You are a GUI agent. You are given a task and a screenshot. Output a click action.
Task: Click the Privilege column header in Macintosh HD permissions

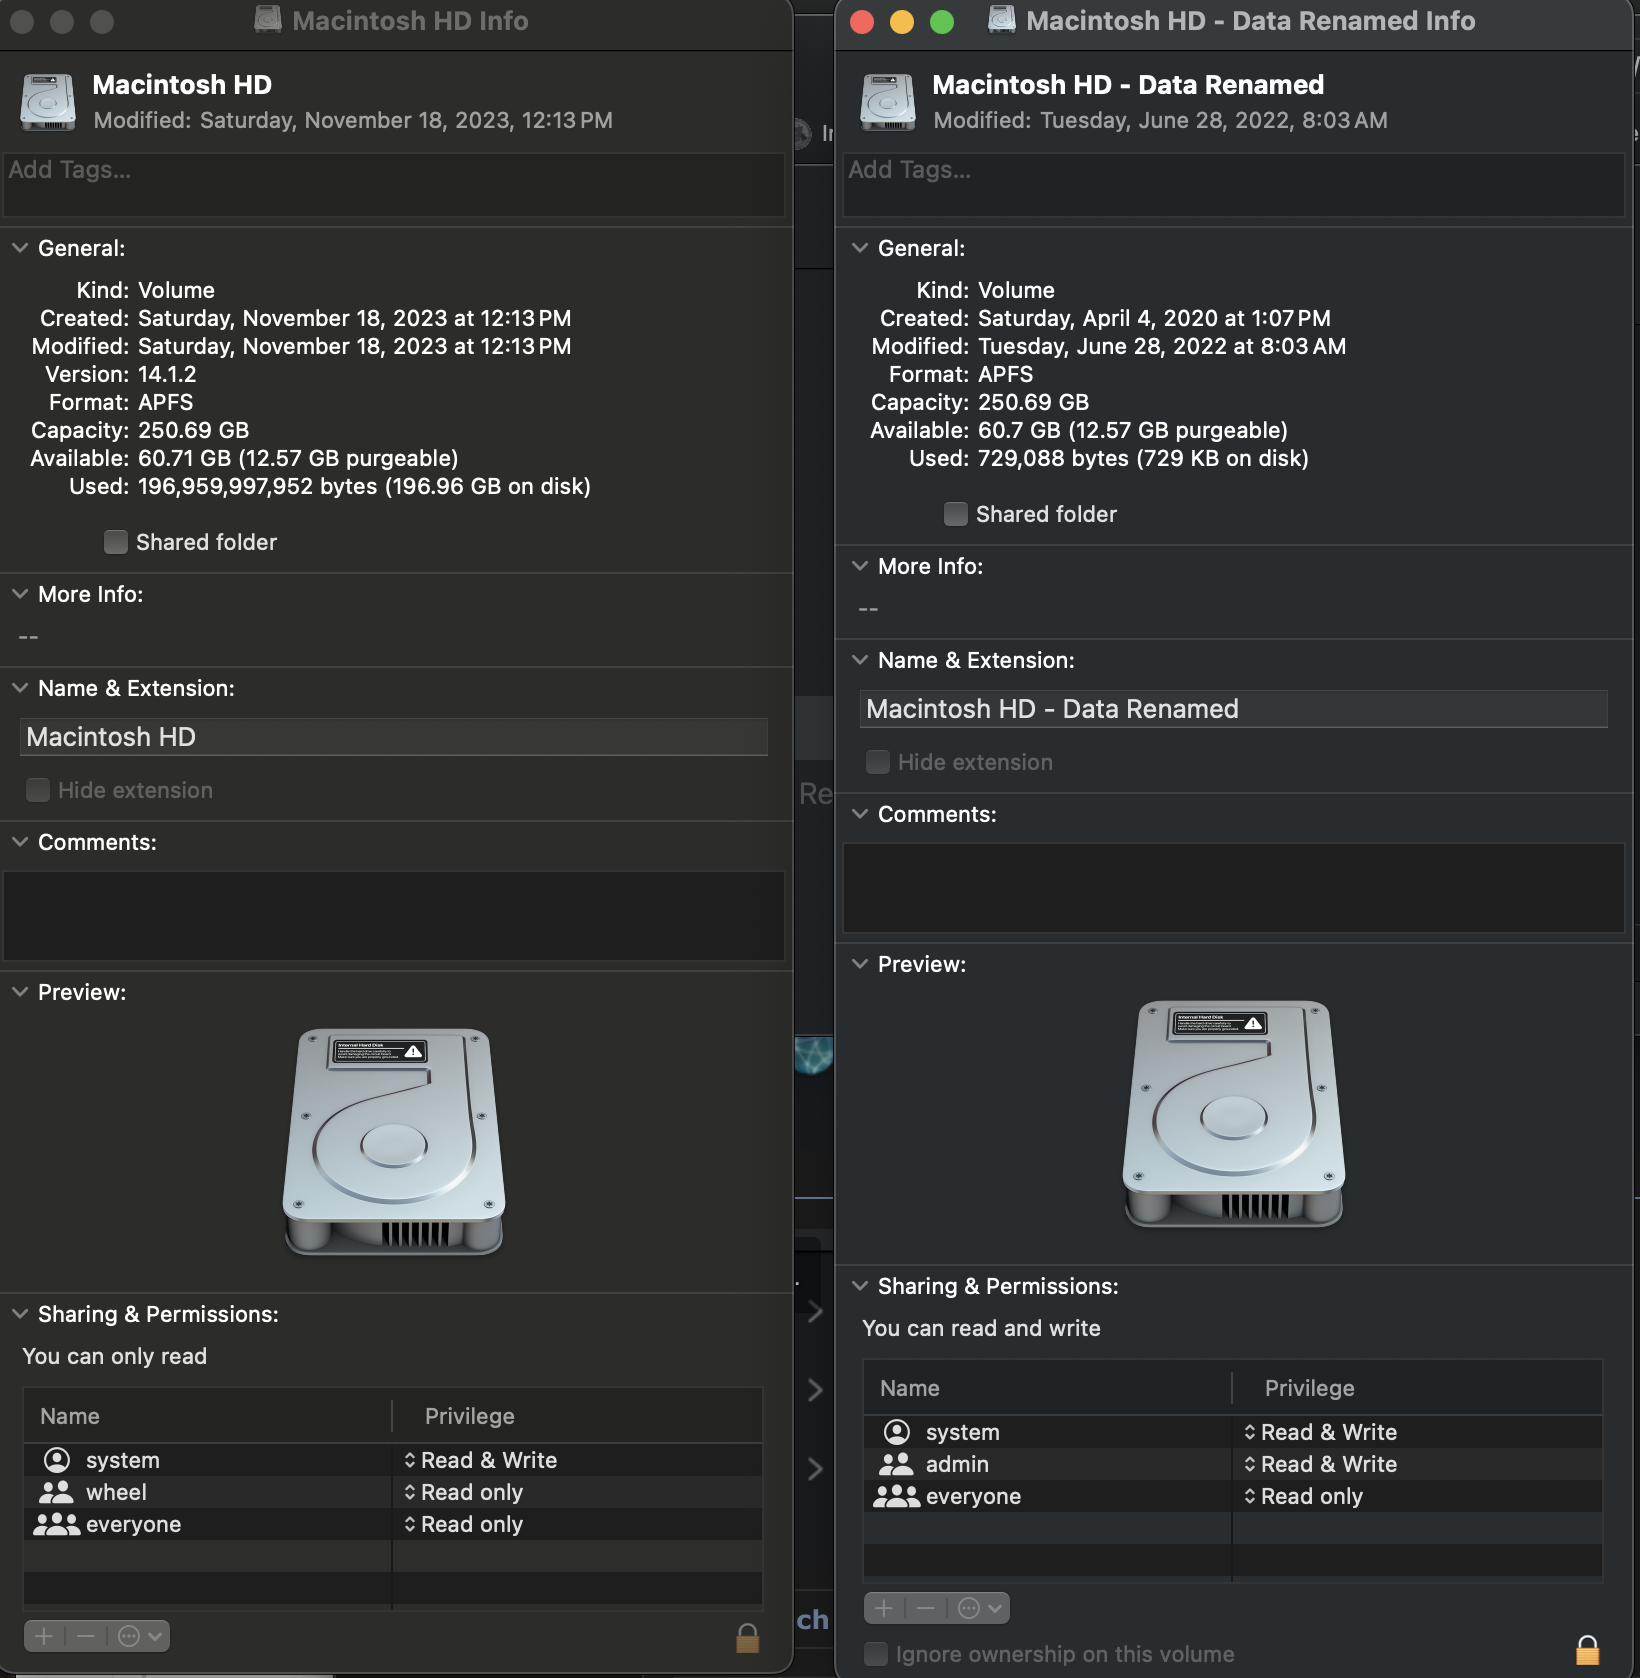coord(578,1416)
